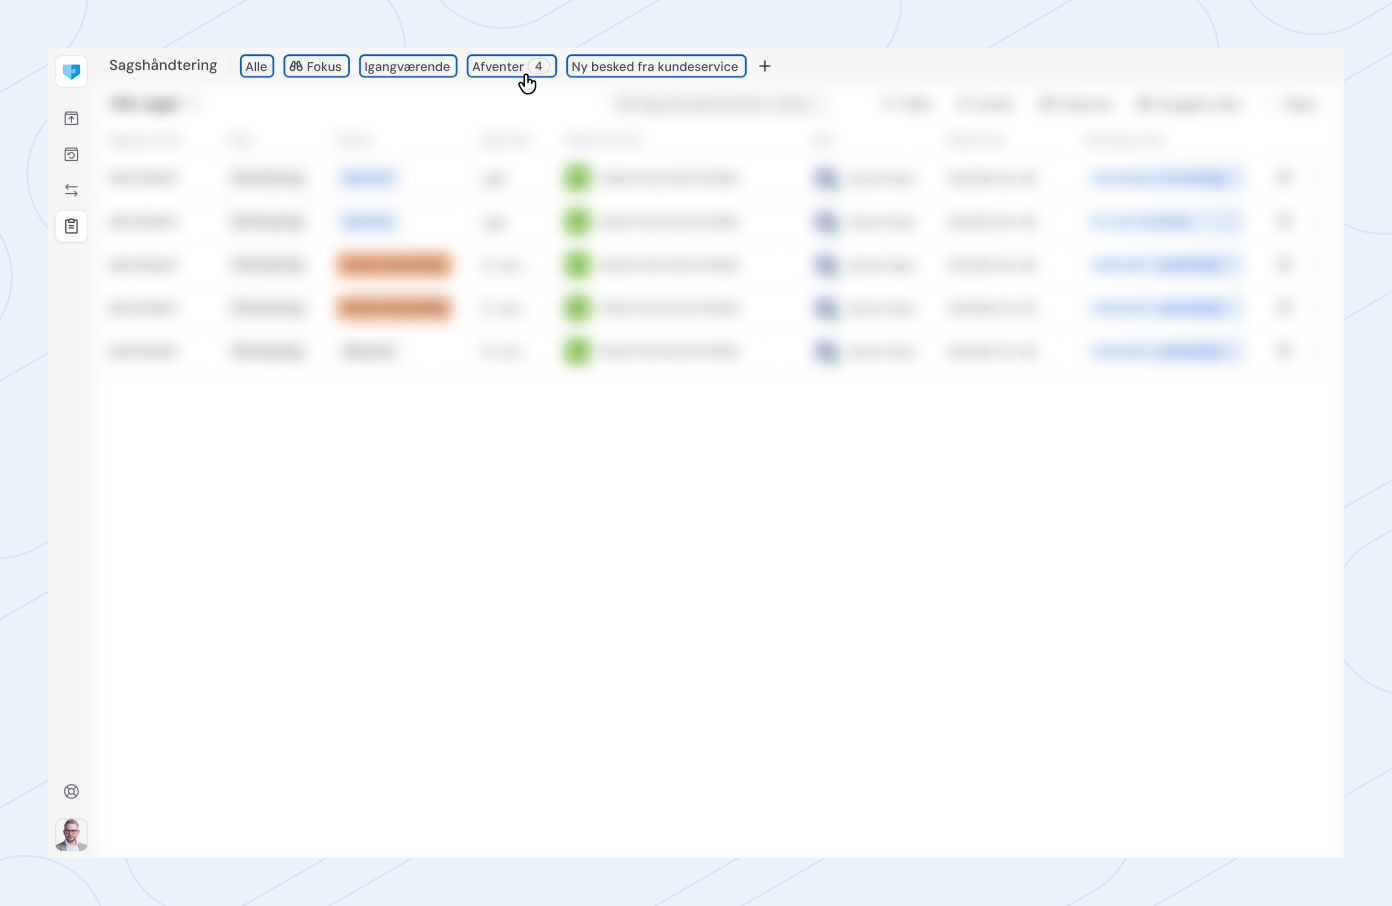Click the Sagshåndtering page title
Image resolution: width=1392 pixels, height=906 pixels.
click(163, 65)
